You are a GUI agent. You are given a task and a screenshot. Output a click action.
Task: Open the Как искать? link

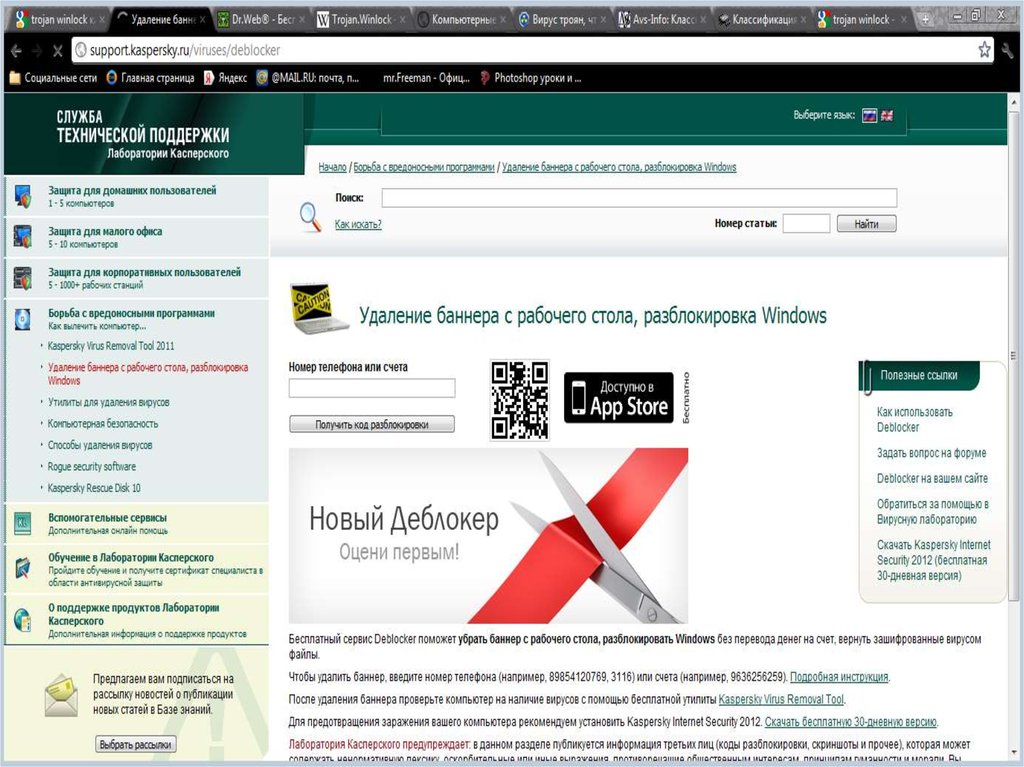pos(358,224)
